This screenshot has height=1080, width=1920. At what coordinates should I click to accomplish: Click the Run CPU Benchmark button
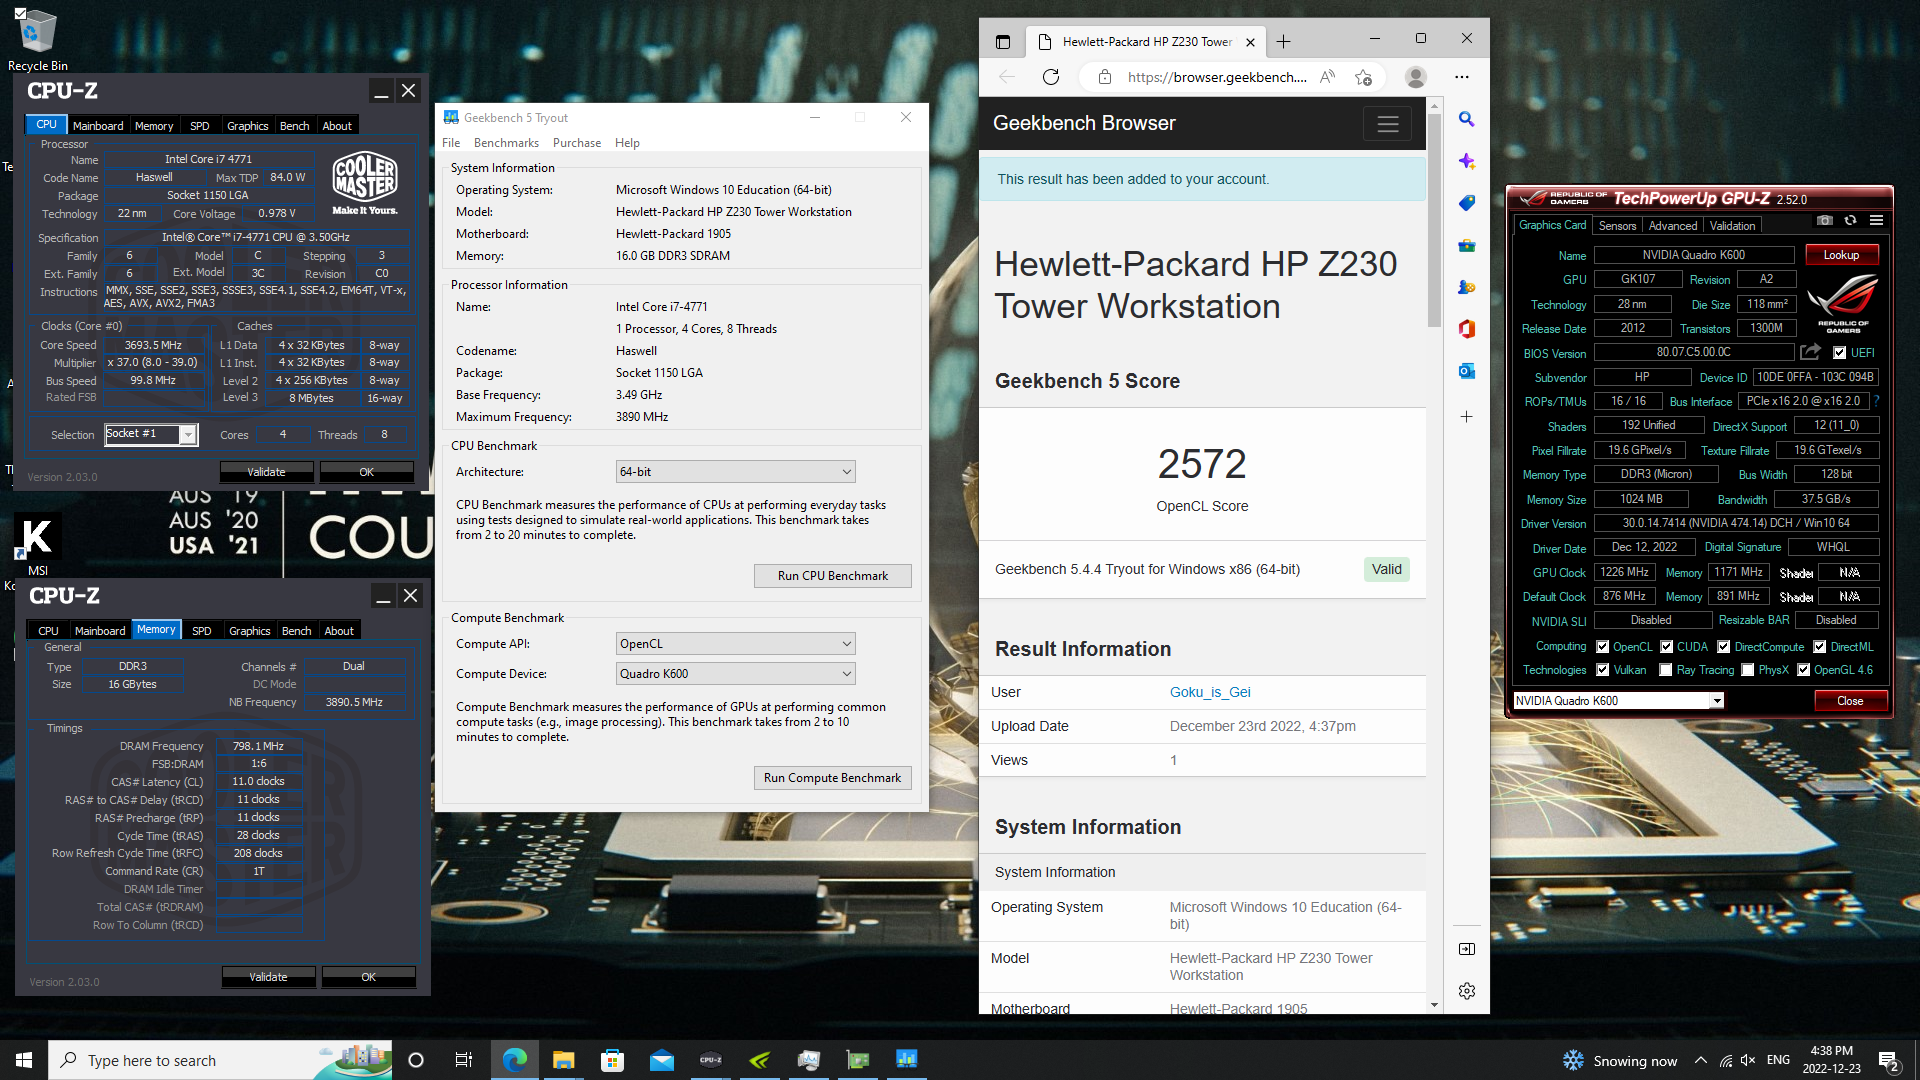832,576
